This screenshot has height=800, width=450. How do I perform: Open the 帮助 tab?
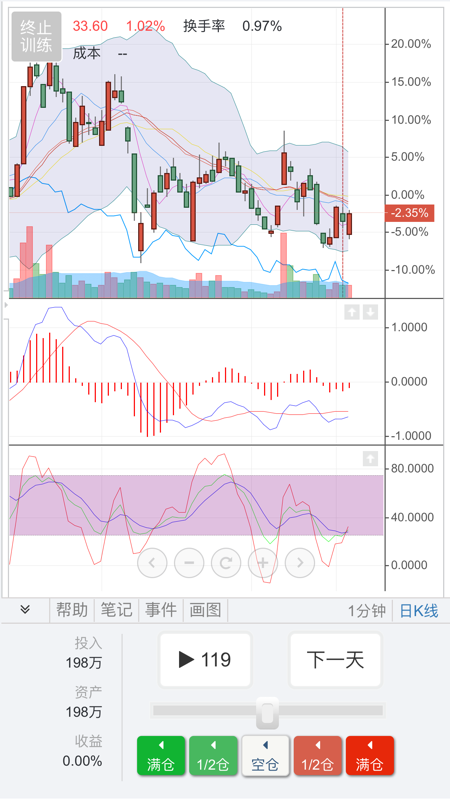pos(72,610)
